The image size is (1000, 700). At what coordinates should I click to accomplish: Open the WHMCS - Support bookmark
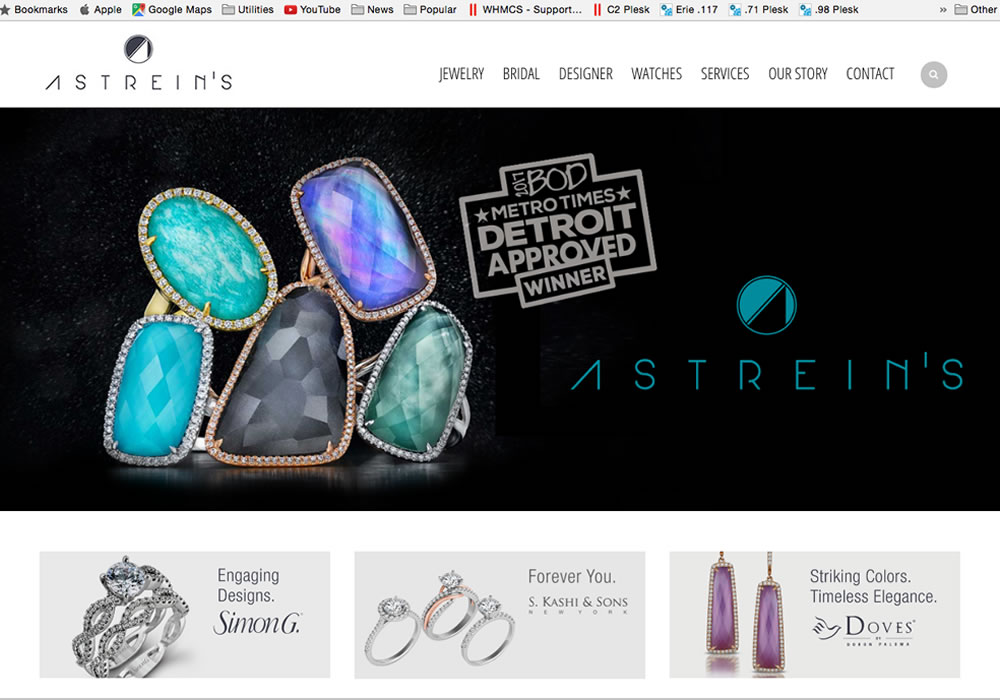[526, 10]
